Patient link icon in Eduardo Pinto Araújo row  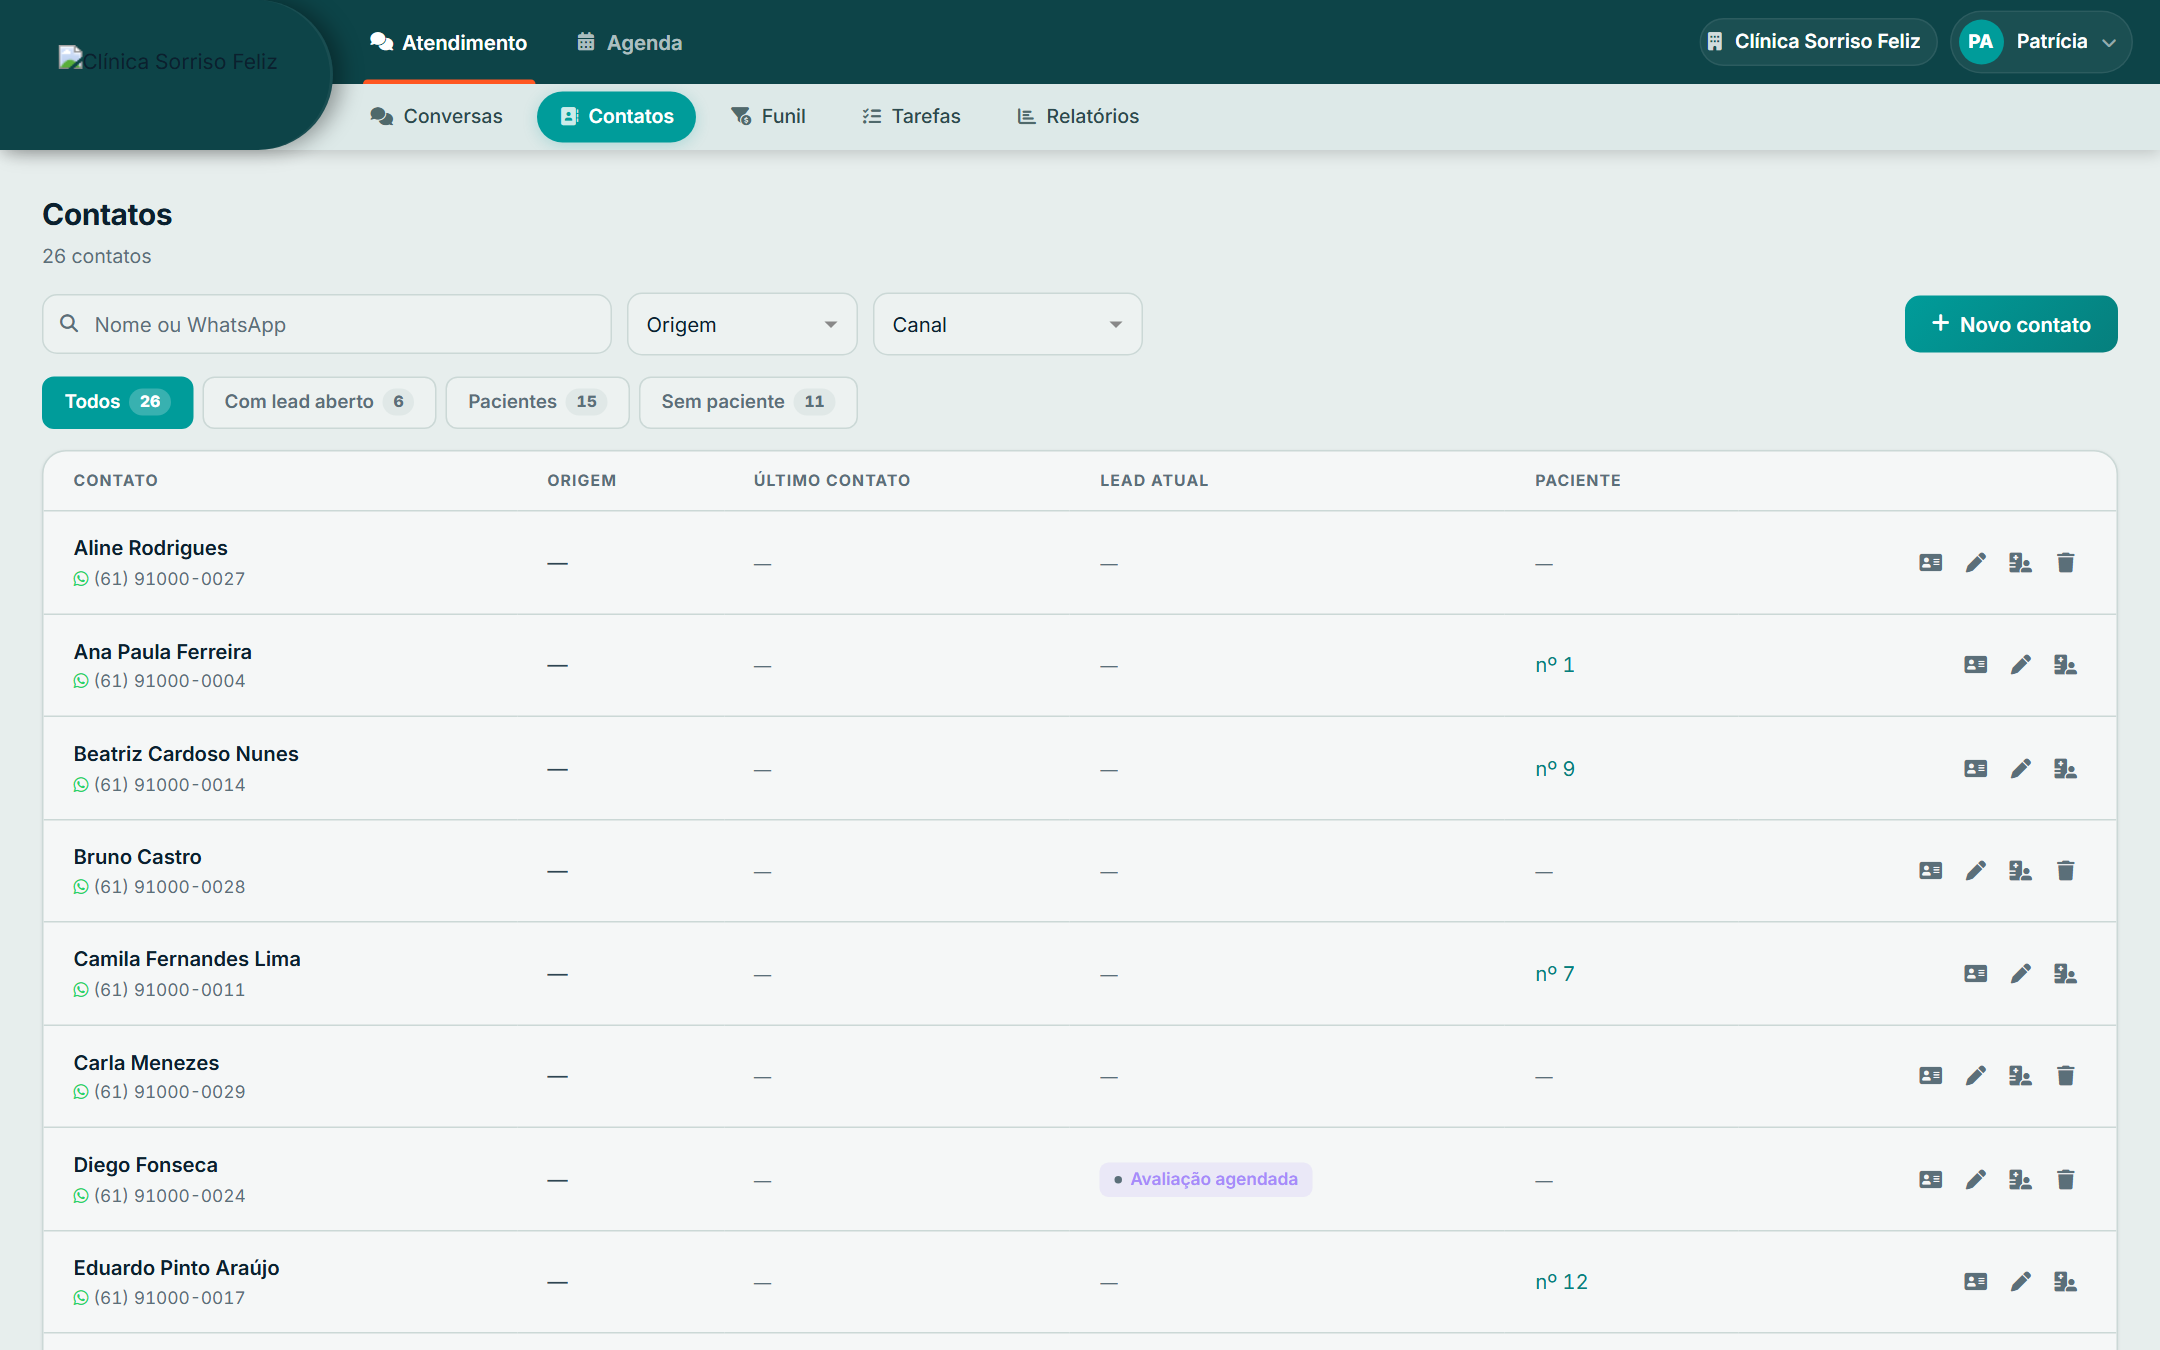click(2065, 1282)
